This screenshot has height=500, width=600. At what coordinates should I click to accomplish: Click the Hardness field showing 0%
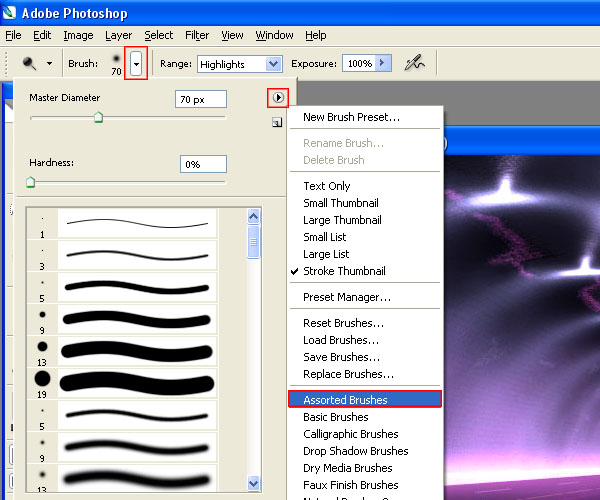(x=203, y=164)
